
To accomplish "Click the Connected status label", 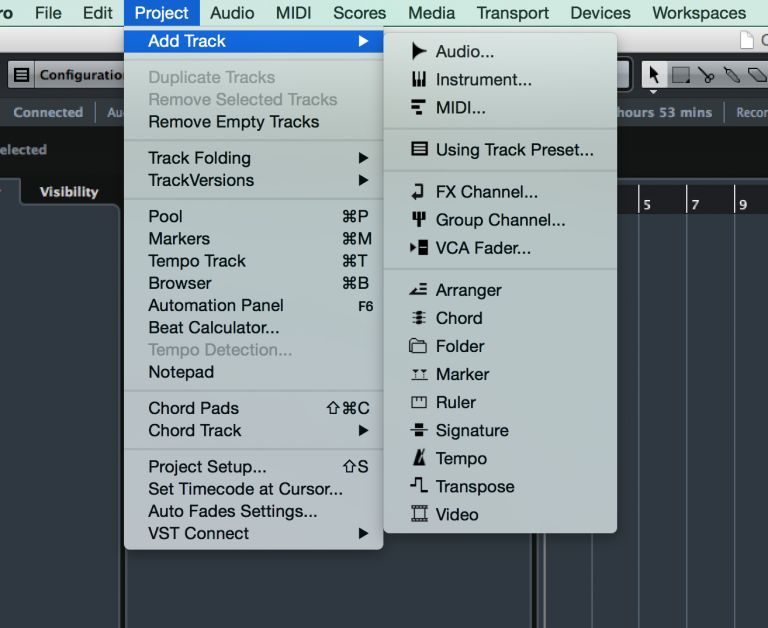I will point(48,112).
